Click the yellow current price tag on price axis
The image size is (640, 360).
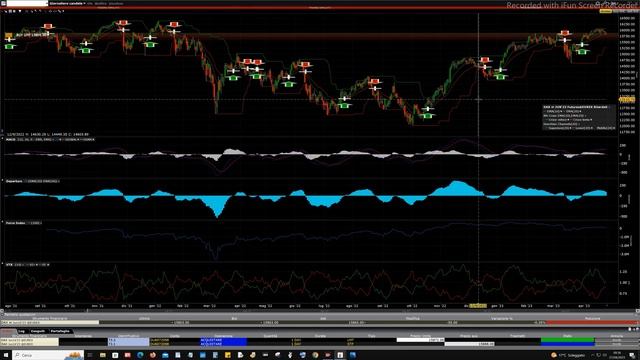627,100
